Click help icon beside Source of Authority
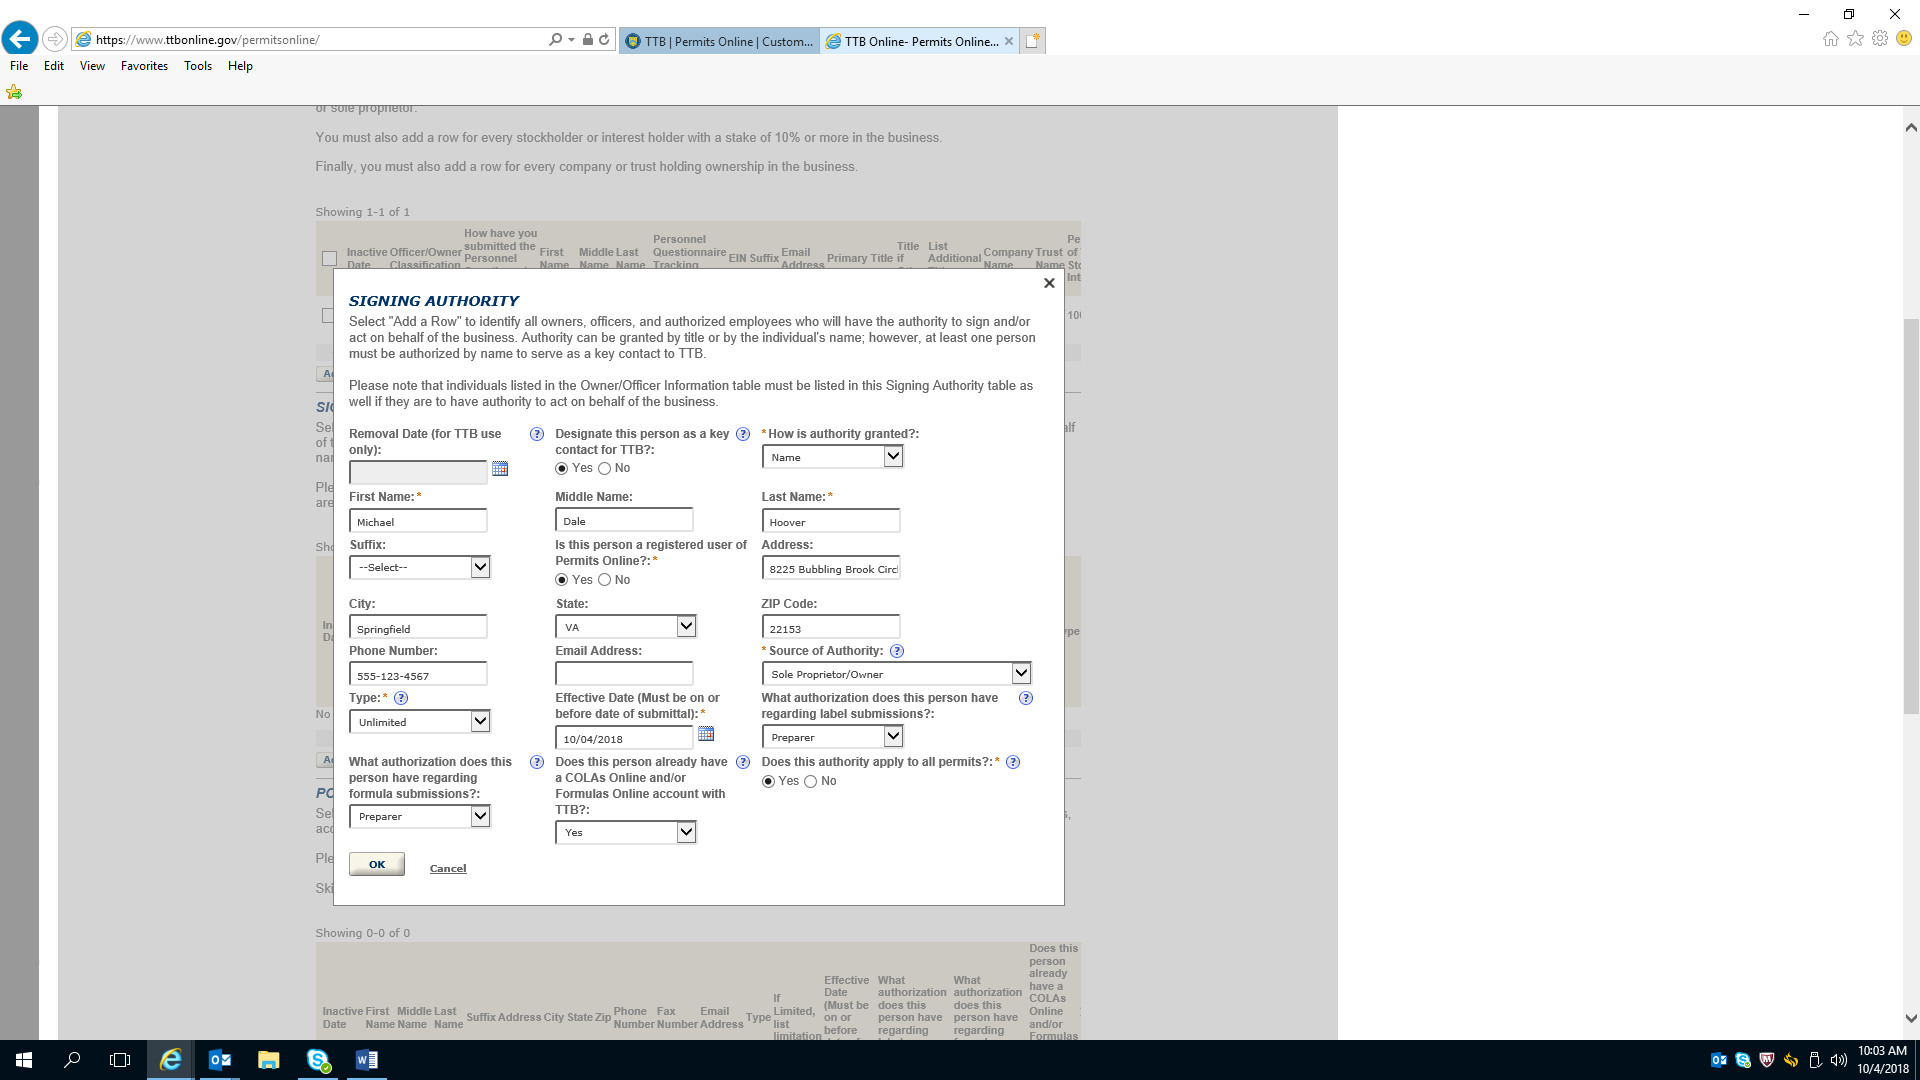Screen dimensions: 1920x1080 click(x=897, y=651)
